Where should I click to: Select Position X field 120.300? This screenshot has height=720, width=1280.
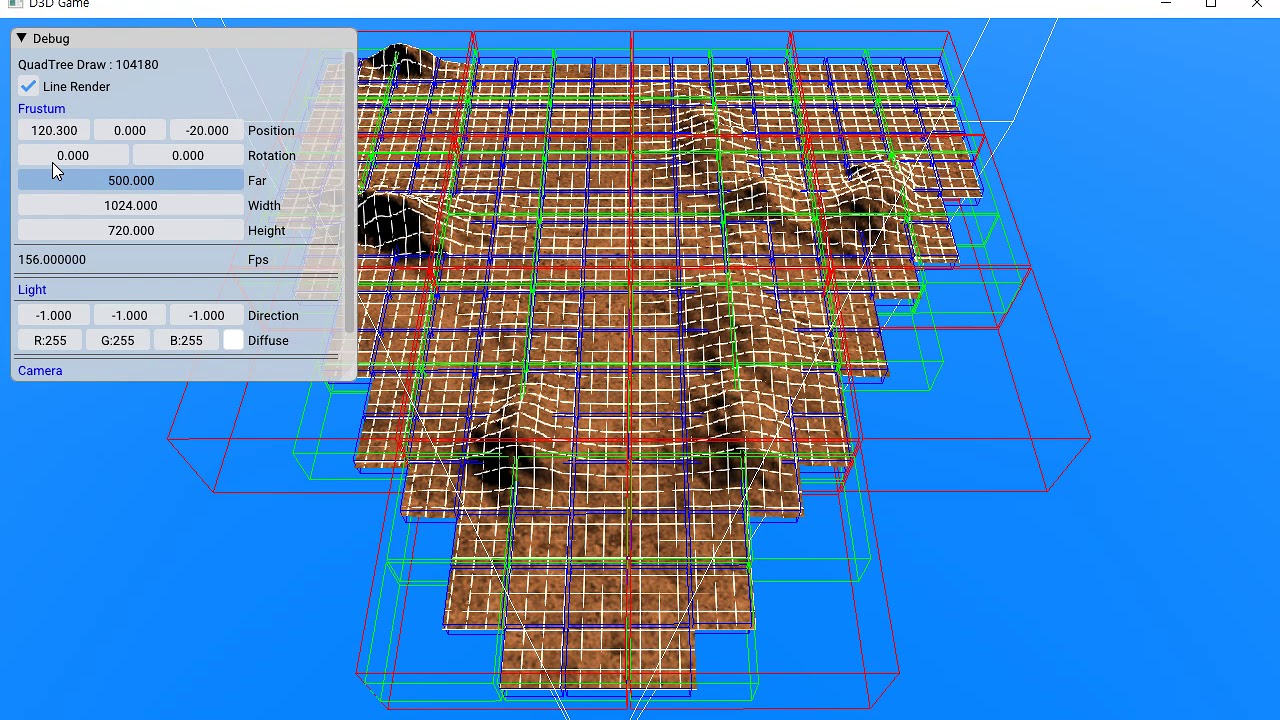54,131
